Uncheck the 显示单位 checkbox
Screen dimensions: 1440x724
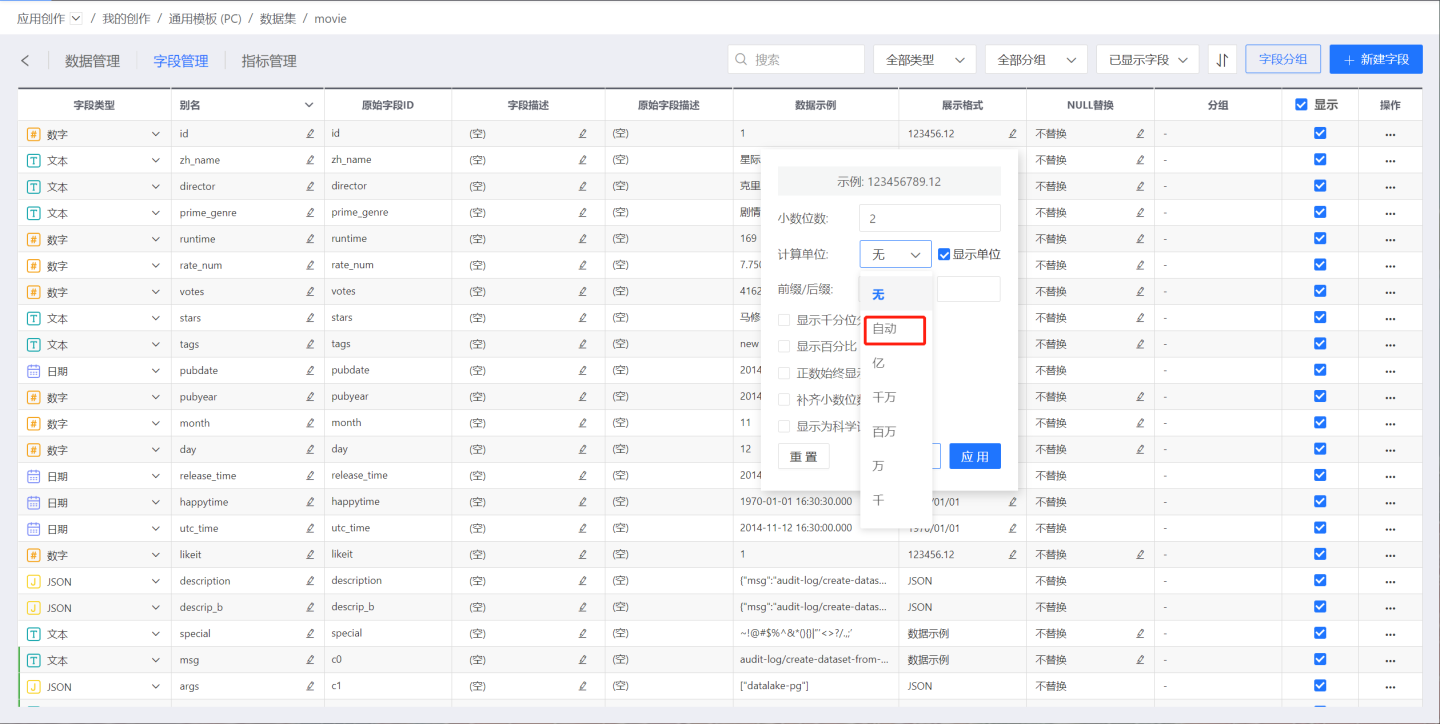pyautogui.click(x=944, y=255)
